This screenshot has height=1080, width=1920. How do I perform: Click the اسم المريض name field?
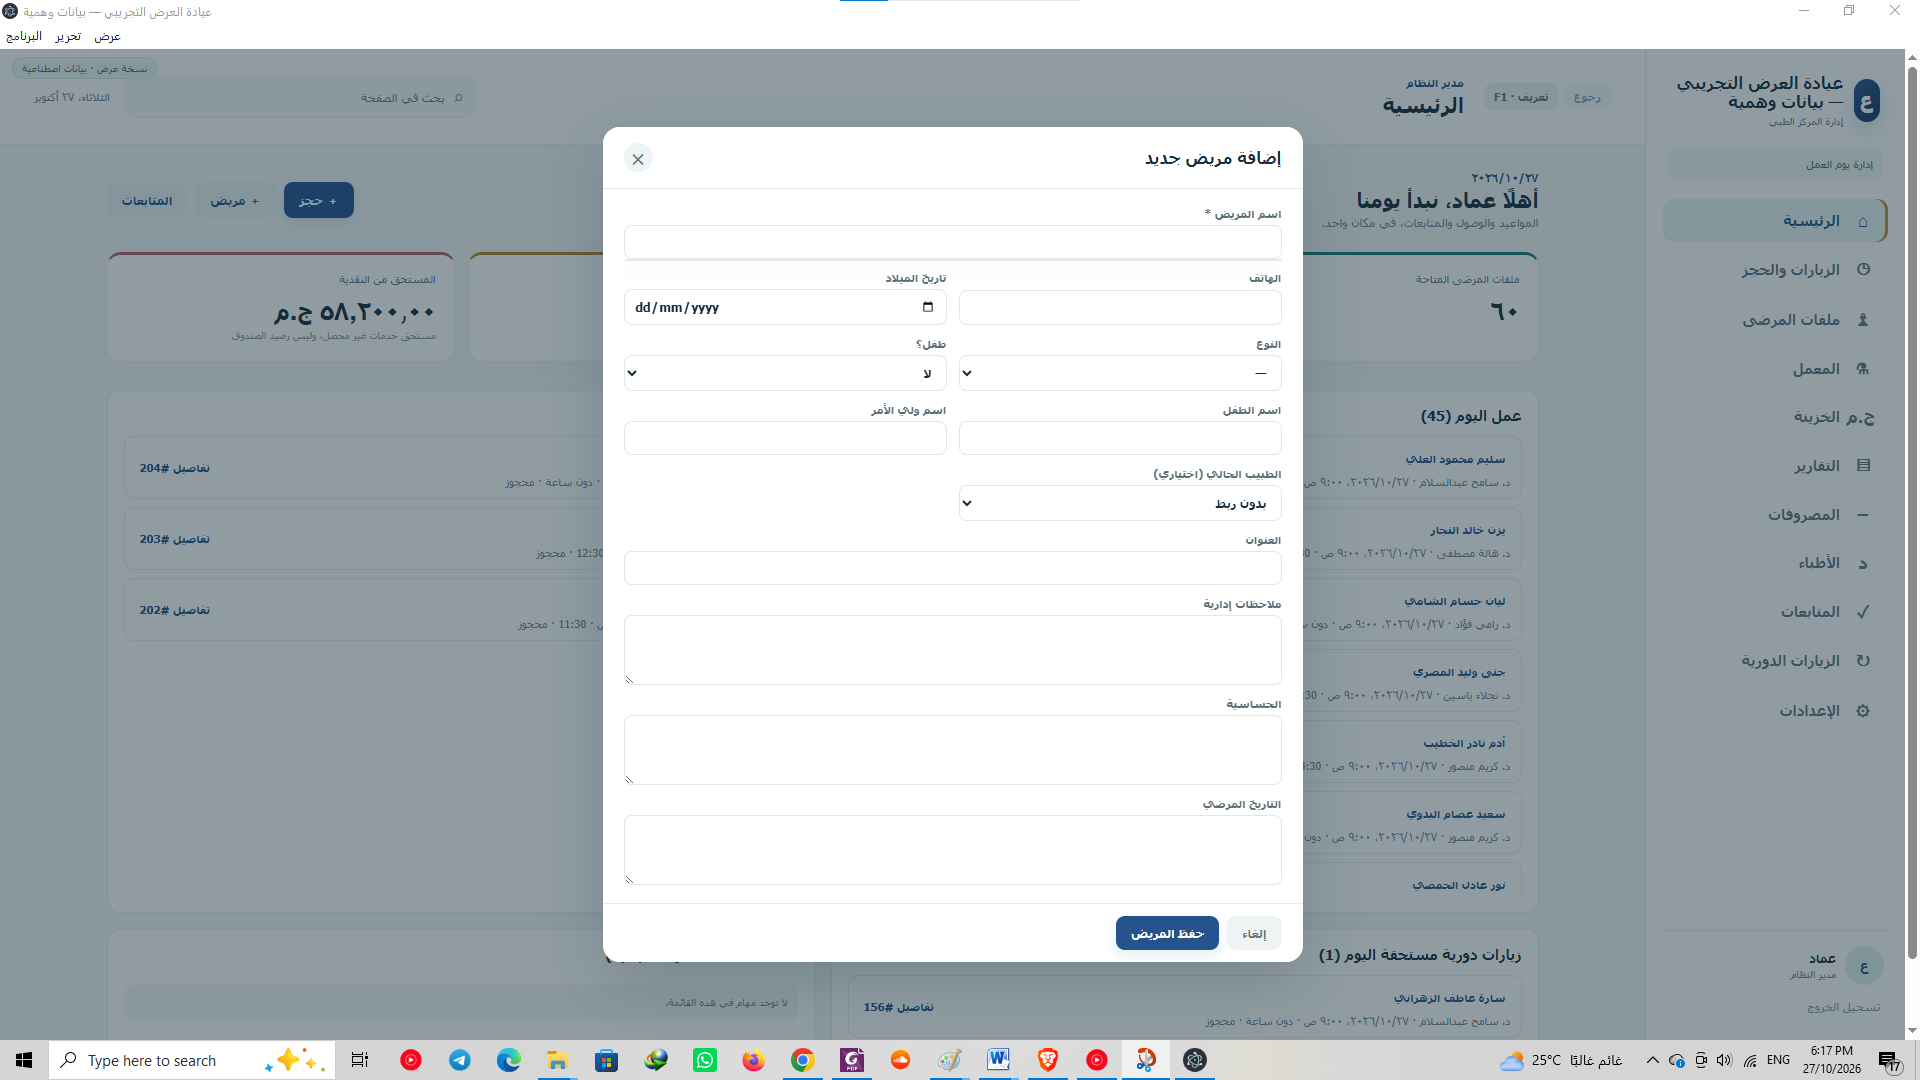click(952, 242)
